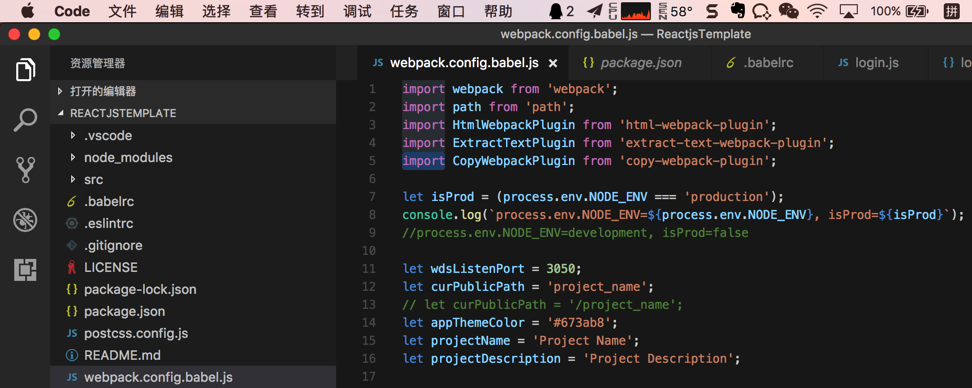This screenshot has width=972, height=388.
Task: Open README.md in the file tree
Action: (x=122, y=356)
